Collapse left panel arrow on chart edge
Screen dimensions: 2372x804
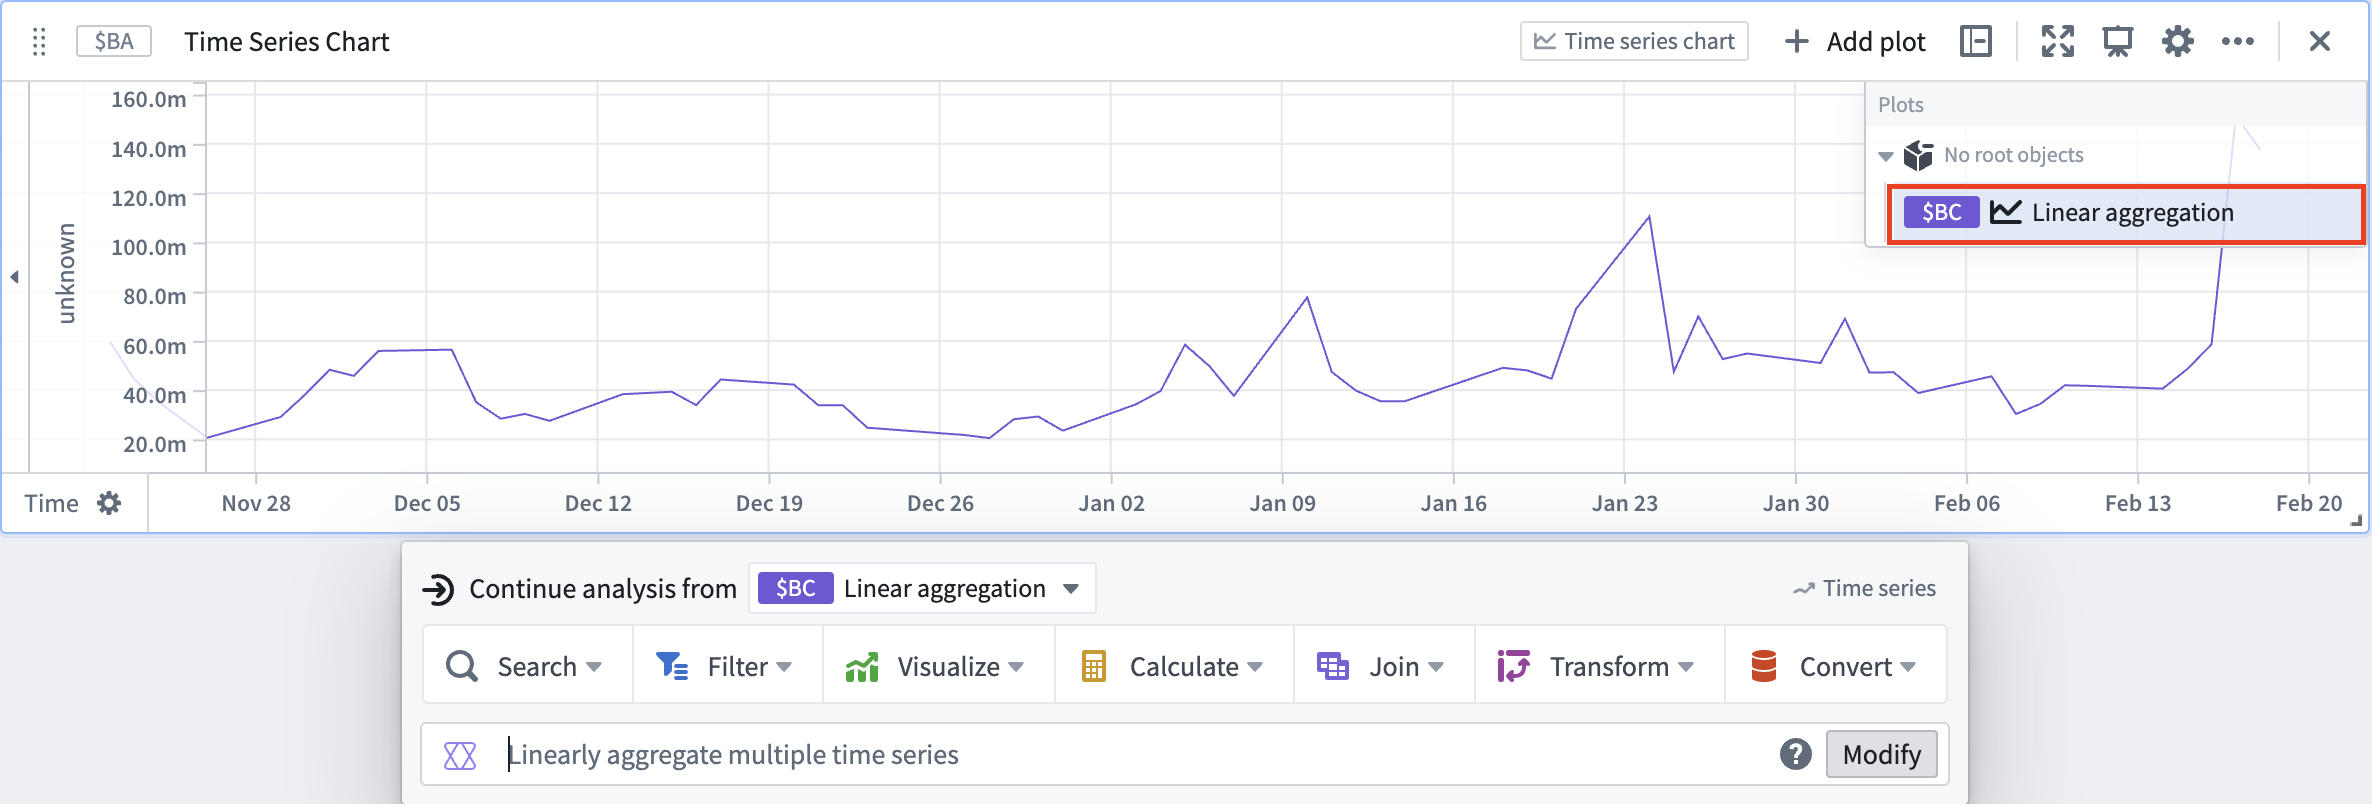tap(15, 277)
